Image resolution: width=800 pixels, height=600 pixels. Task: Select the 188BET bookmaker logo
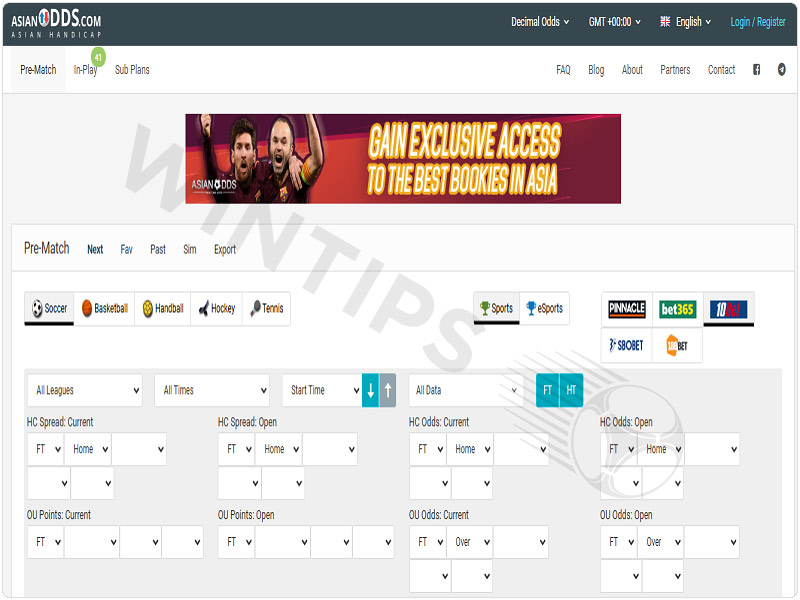coord(677,345)
